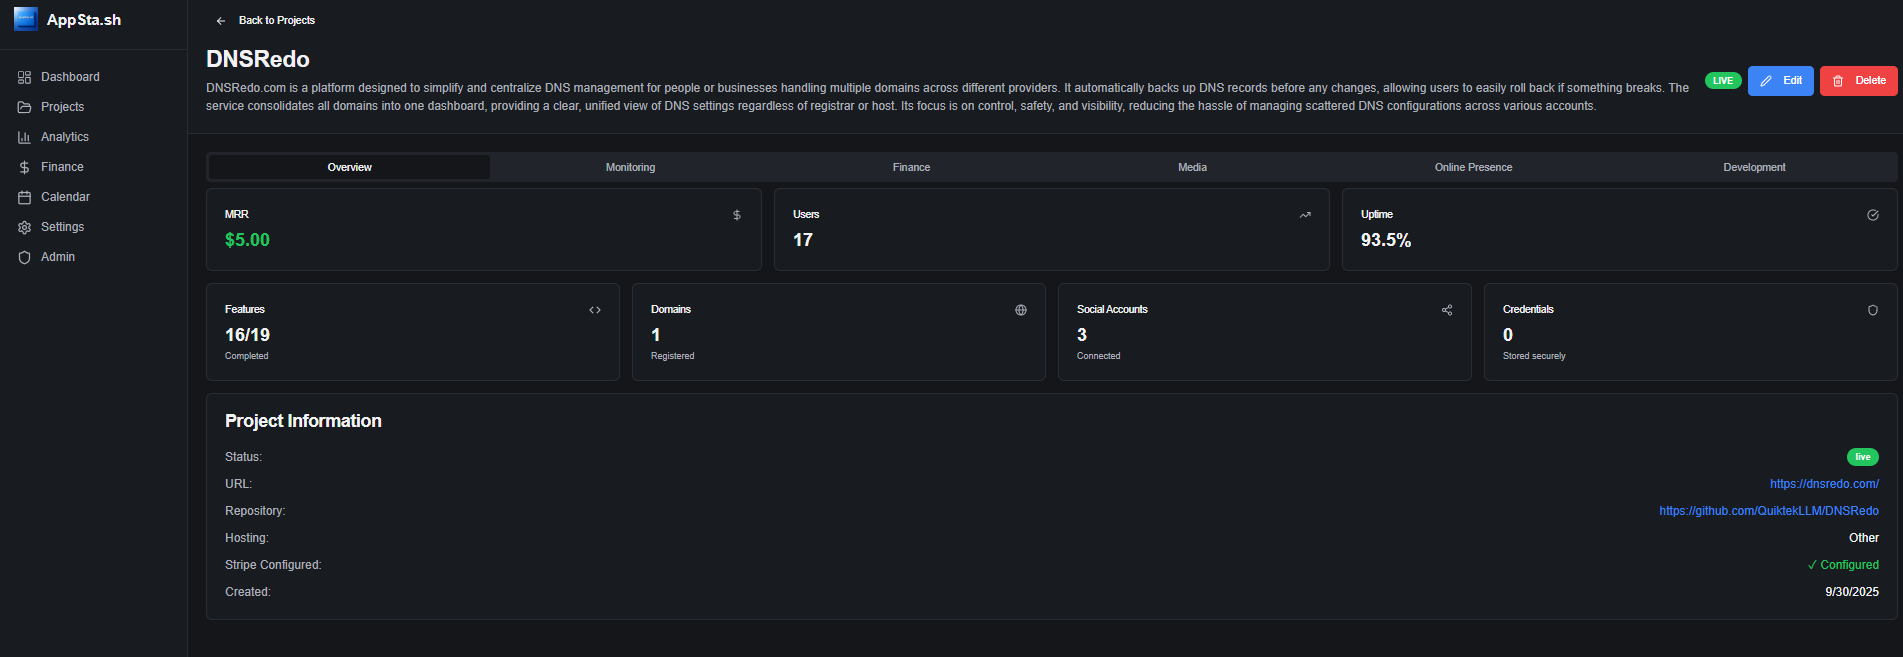1903x657 pixels.
Task: Switch to the Development tab
Action: [x=1754, y=167]
